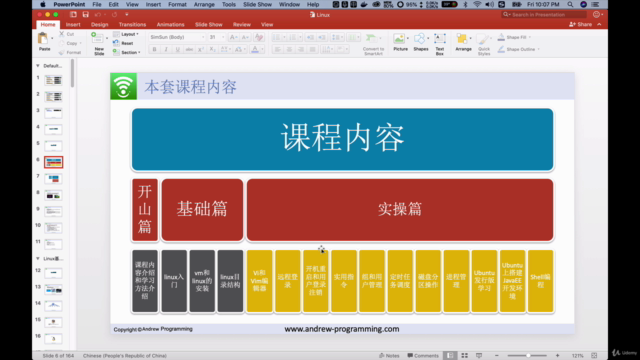Image resolution: width=640 pixels, height=360 pixels.
Task: Decrease font size with the smaller A icon
Action: pyautogui.click(x=245, y=37)
